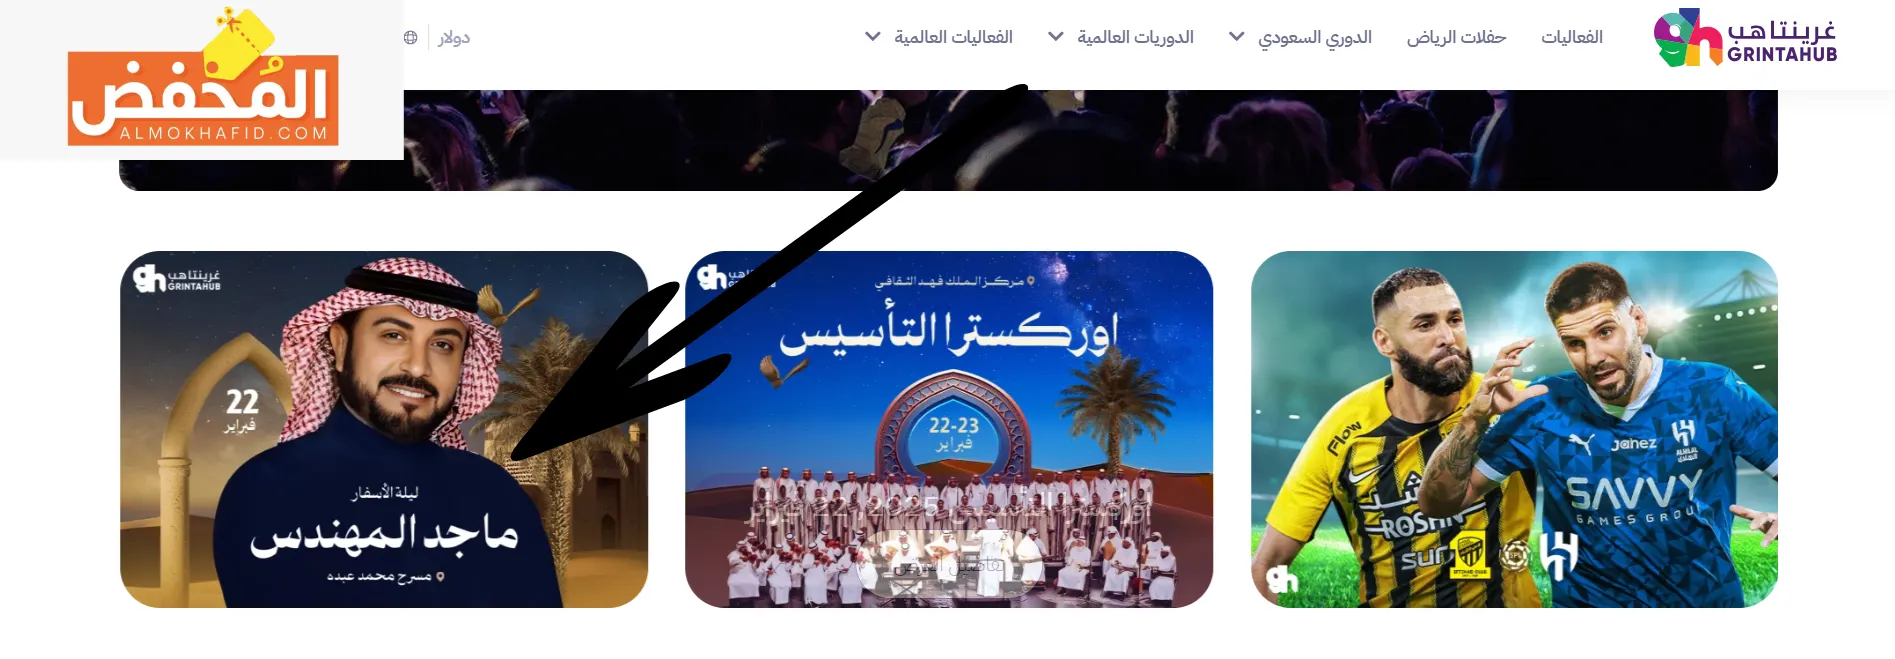Open الدوريات العالمية menu label
Image resolution: width=1895 pixels, height=659 pixels.
[x=1135, y=37]
